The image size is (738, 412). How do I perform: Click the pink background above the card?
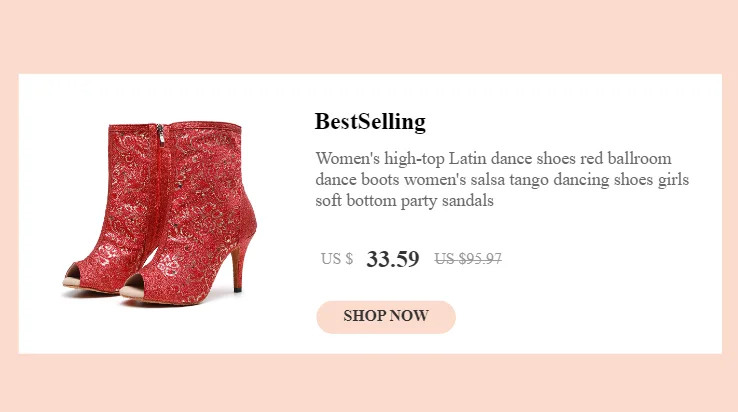click(369, 35)
